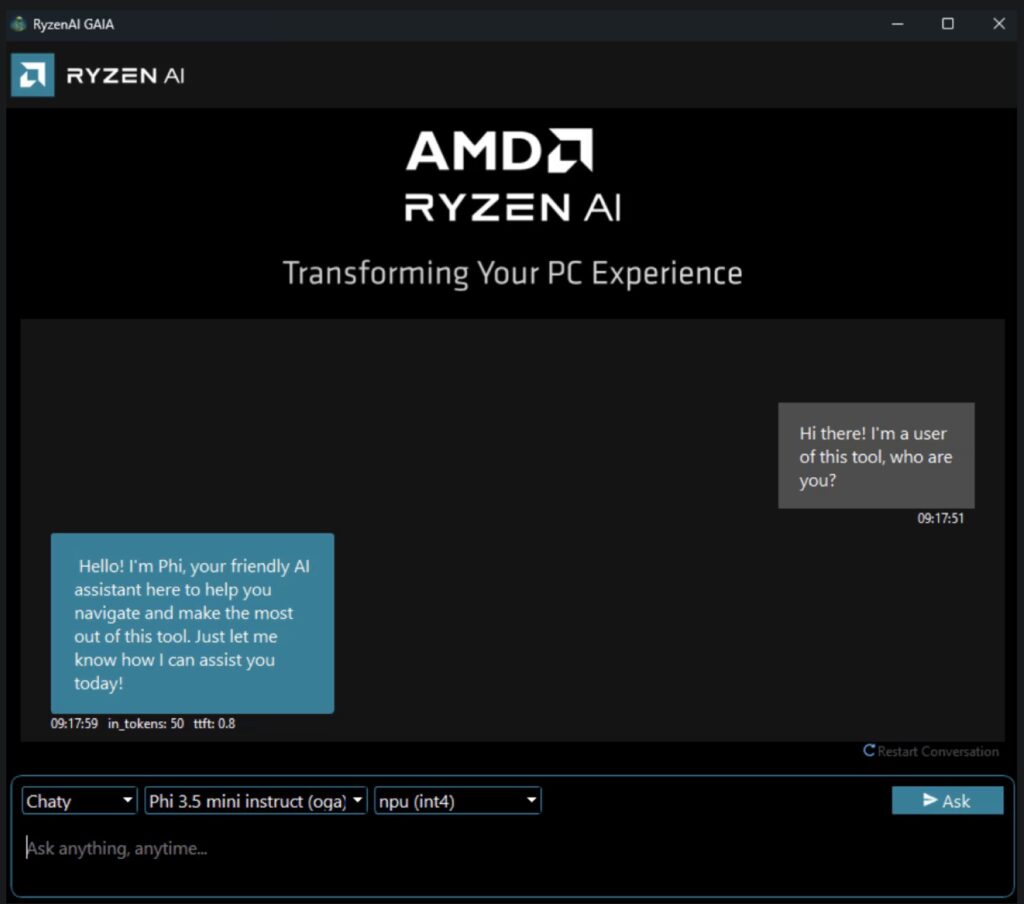Open the Chaty agent dropdown
The width and height of the screenshot is (1024, 904).
tap(80, 801)
